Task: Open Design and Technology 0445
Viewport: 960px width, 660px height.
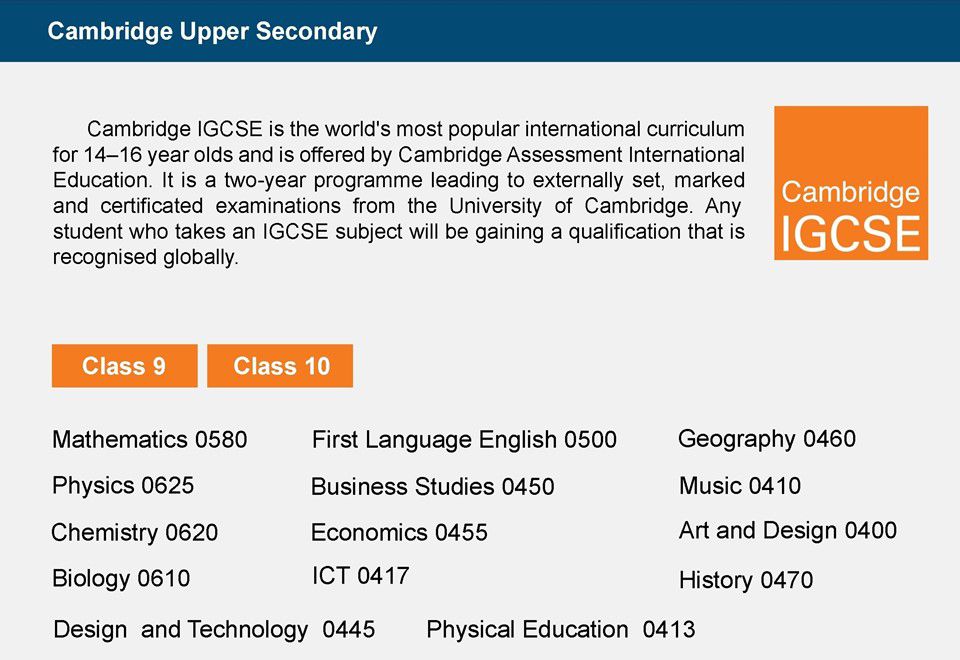Action: 214,629
